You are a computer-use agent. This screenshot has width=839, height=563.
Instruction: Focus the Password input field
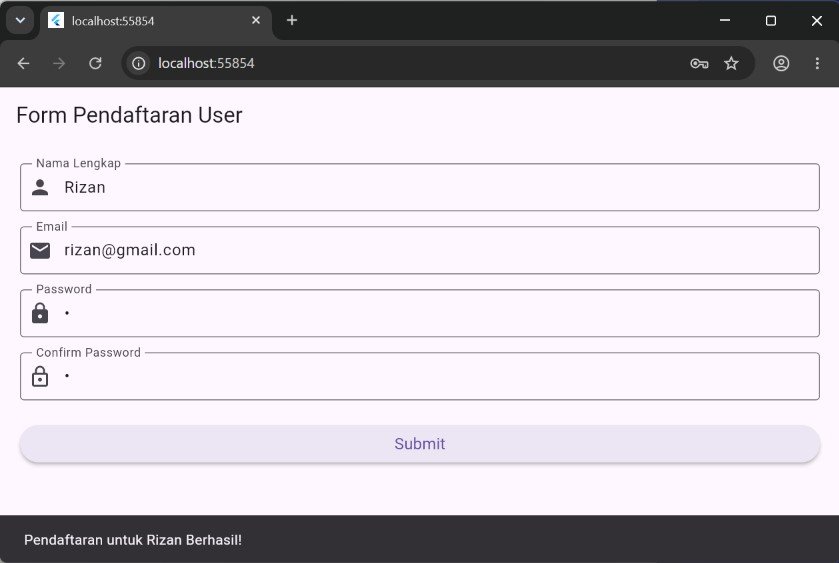tap(420, 313)
